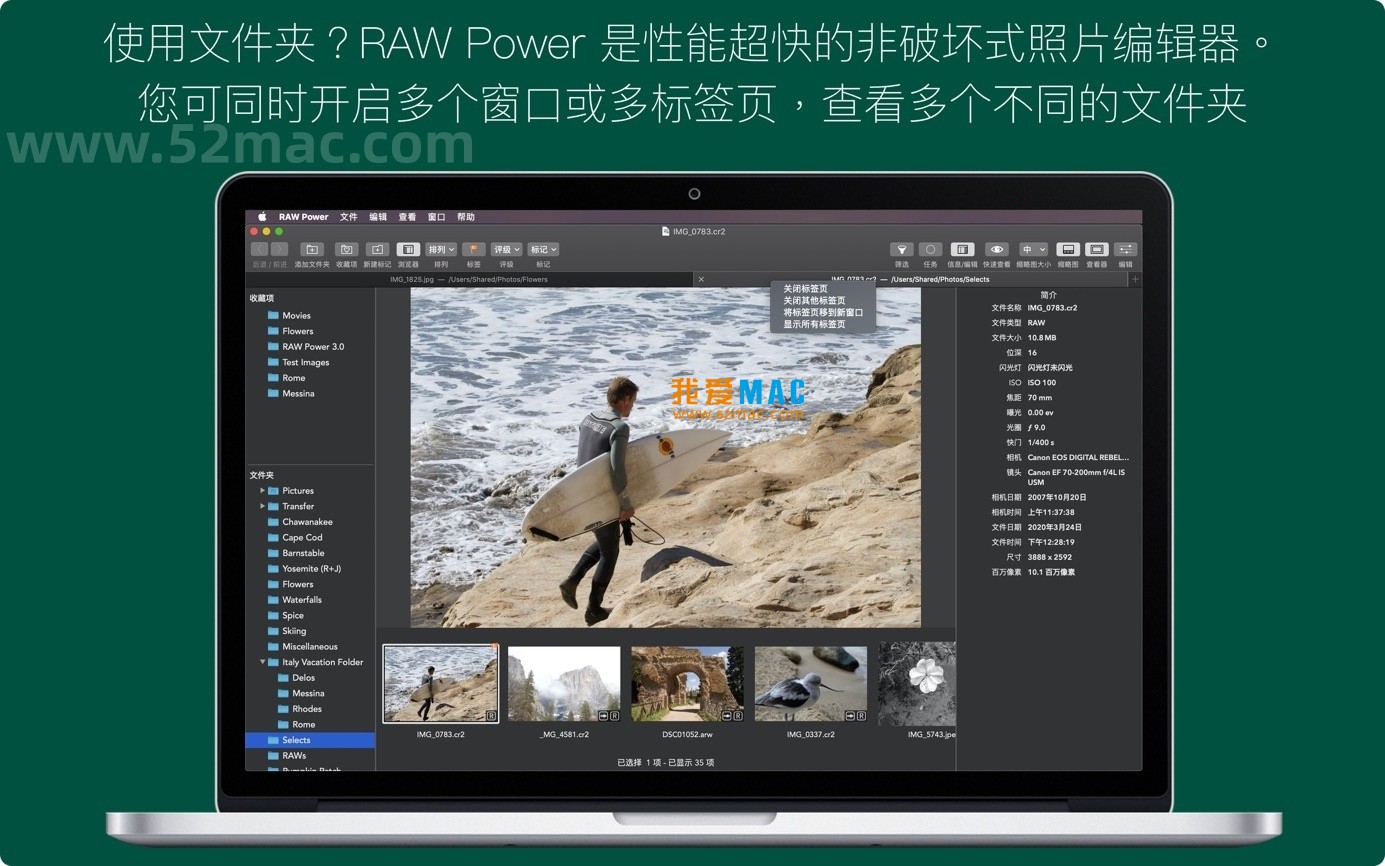Click the 添加文件夹 (Add Folder) toolbar icon
This screenshot has width=1385, height=866.
click(312, 249)
